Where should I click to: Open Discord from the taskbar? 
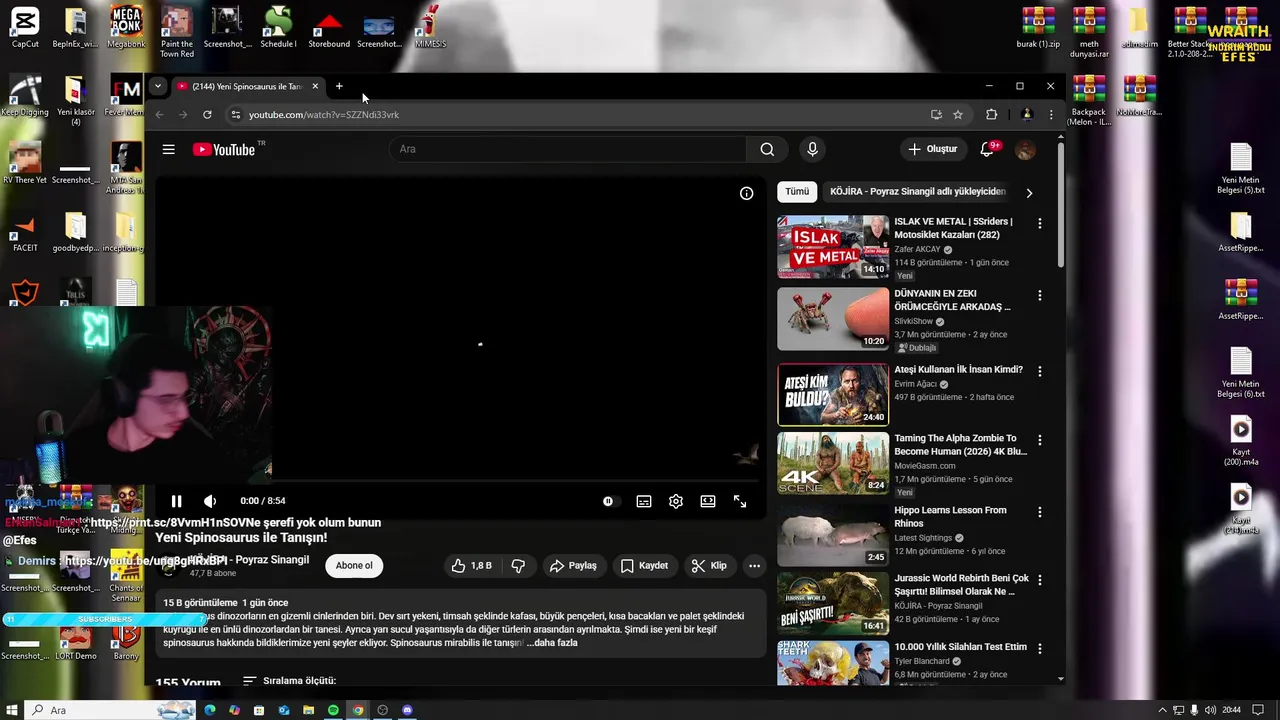pos(407,710)
